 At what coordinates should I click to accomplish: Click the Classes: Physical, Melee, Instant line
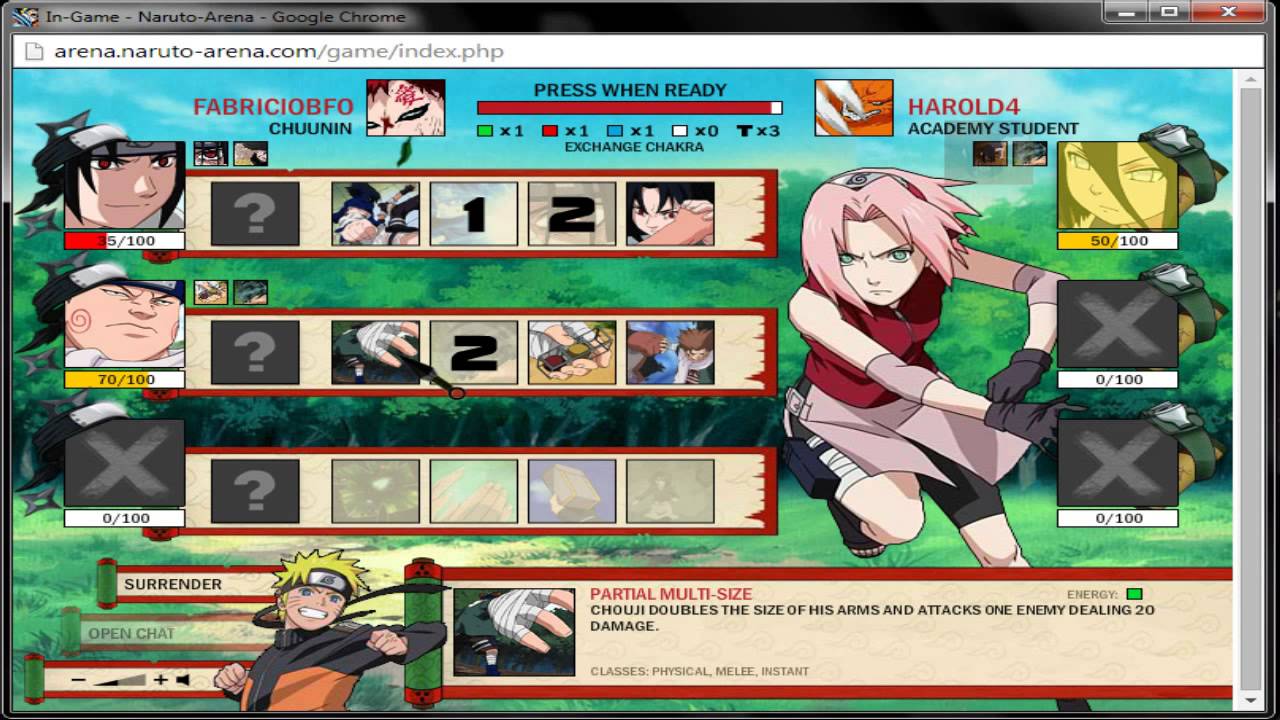(x=700, y=671)
